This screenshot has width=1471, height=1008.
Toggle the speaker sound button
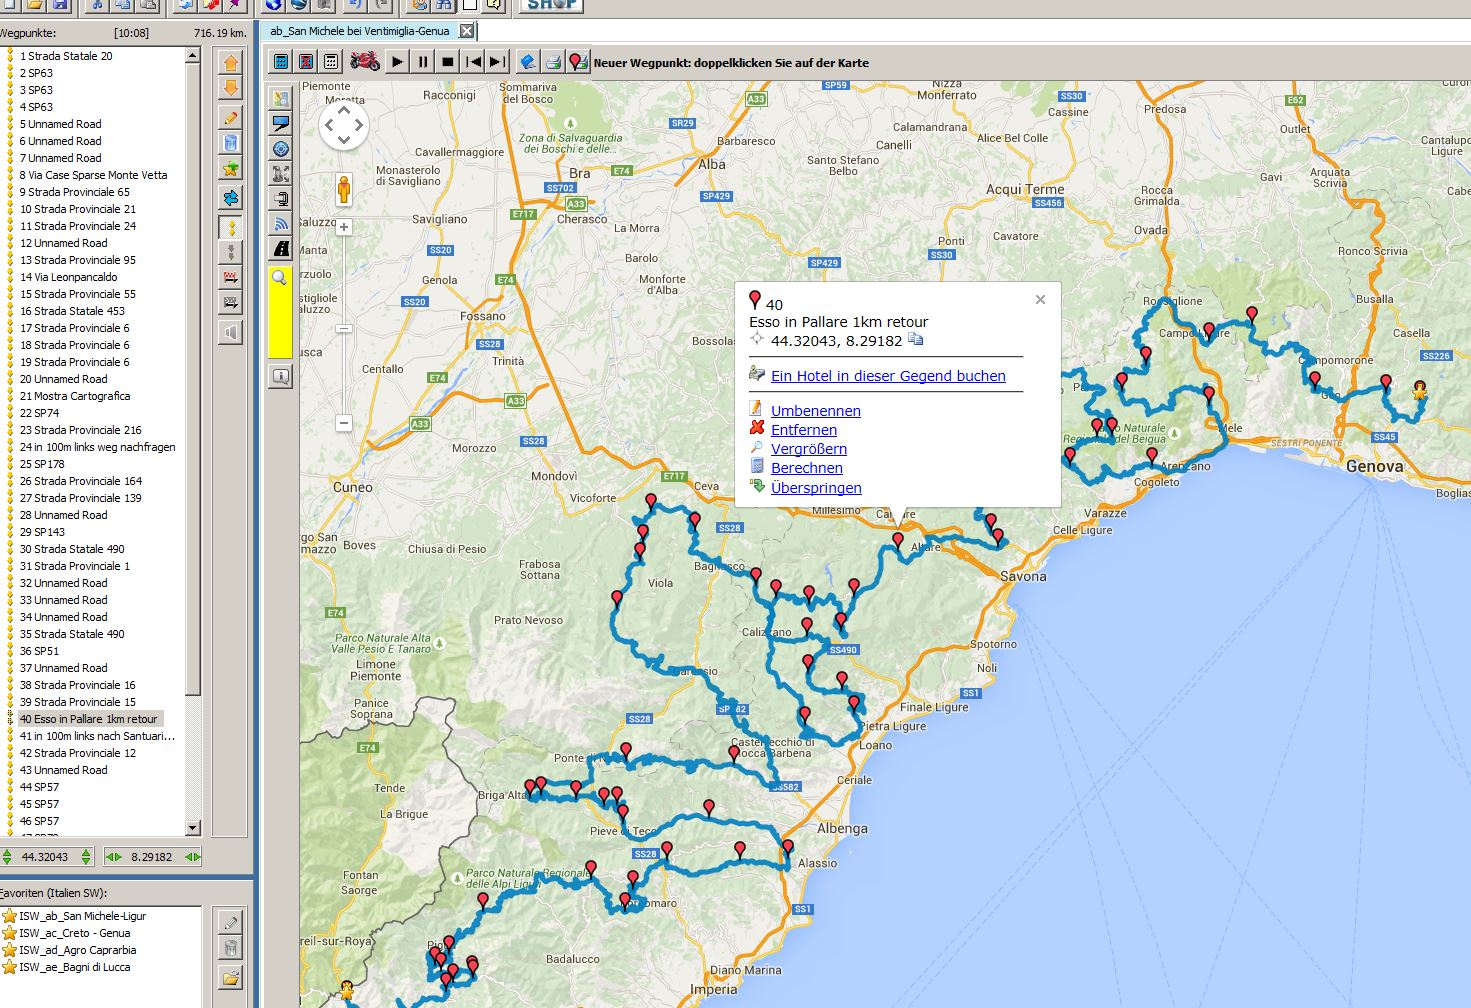pos(231,332)
